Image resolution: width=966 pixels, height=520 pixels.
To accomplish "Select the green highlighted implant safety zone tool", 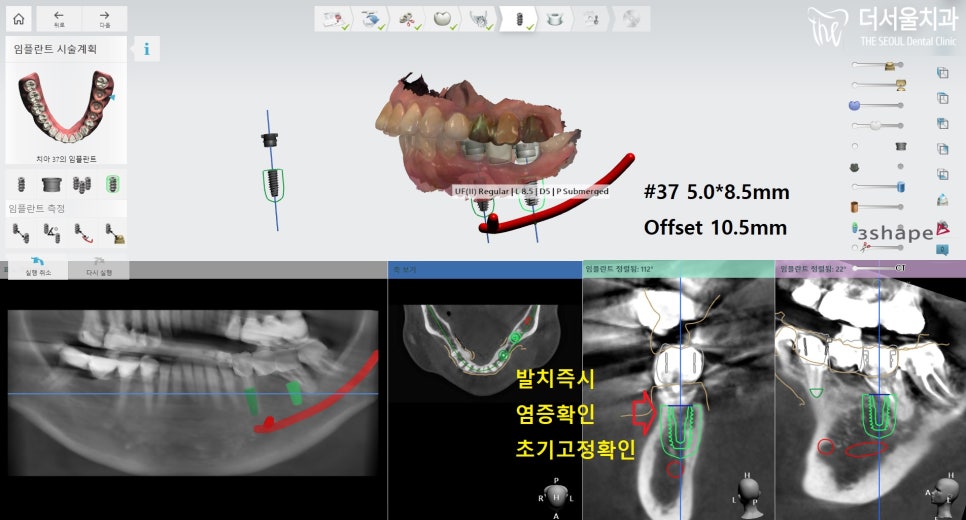I will pos(115,184).
